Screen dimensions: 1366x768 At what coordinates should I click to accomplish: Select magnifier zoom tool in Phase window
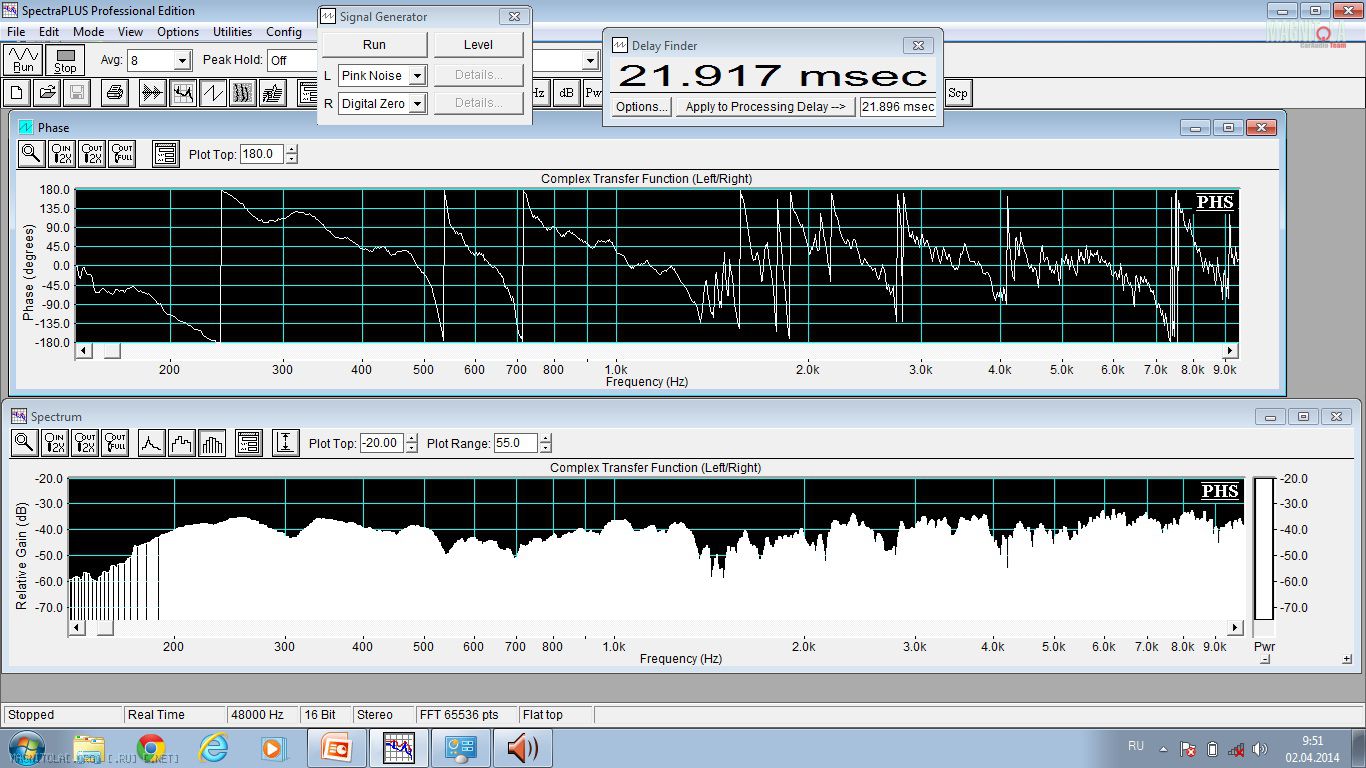click(31, 154)
